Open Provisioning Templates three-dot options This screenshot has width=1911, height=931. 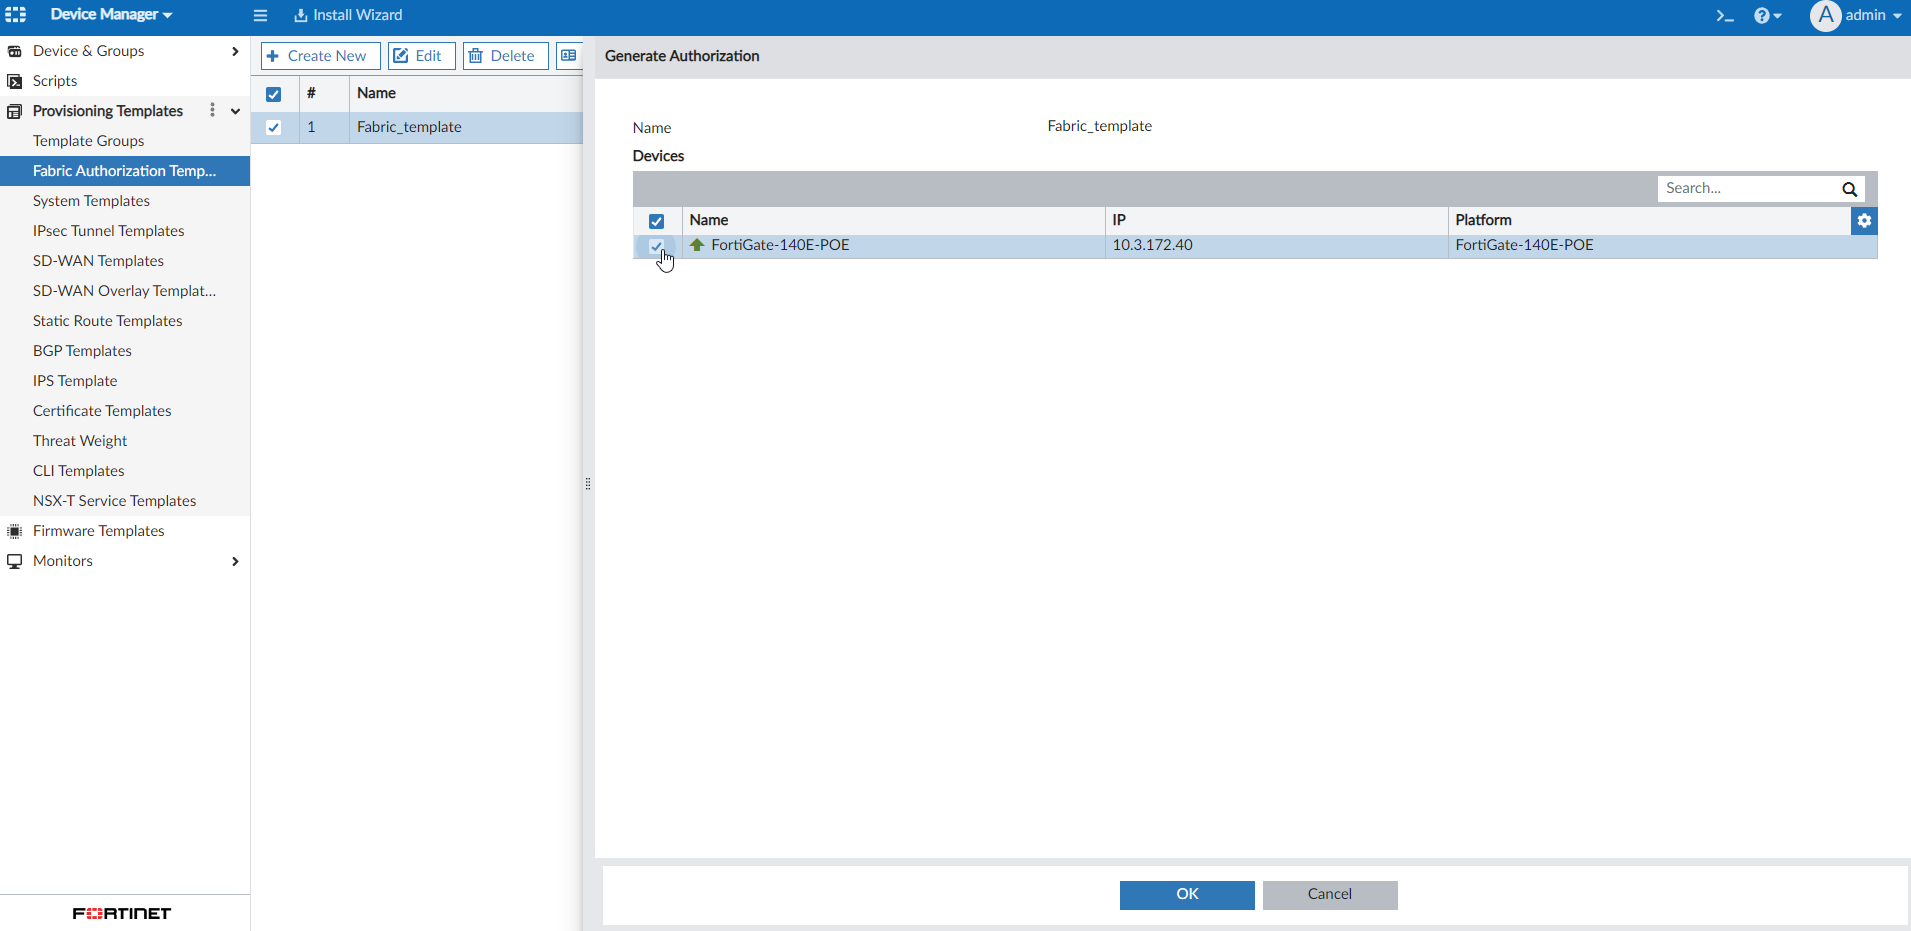coord(212,110)
